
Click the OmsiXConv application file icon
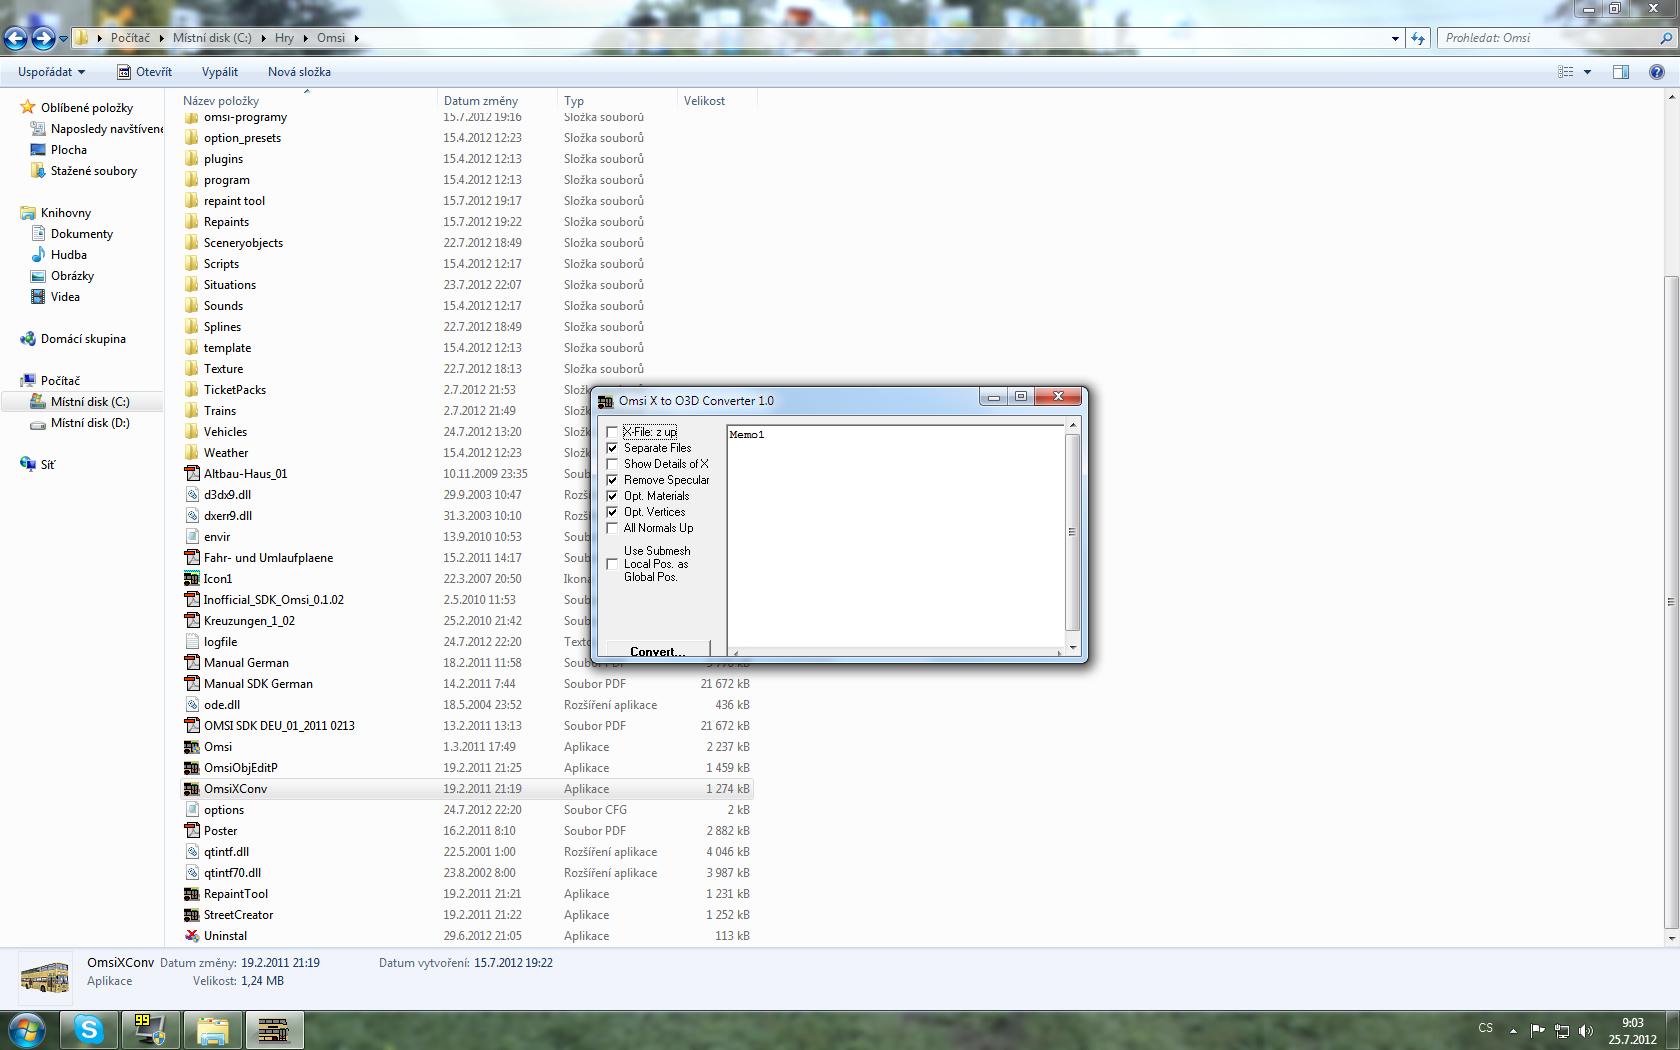(192, 789)
